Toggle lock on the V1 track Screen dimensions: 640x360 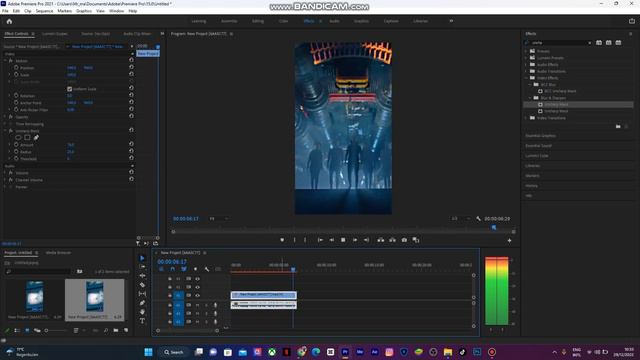(170, 295)
